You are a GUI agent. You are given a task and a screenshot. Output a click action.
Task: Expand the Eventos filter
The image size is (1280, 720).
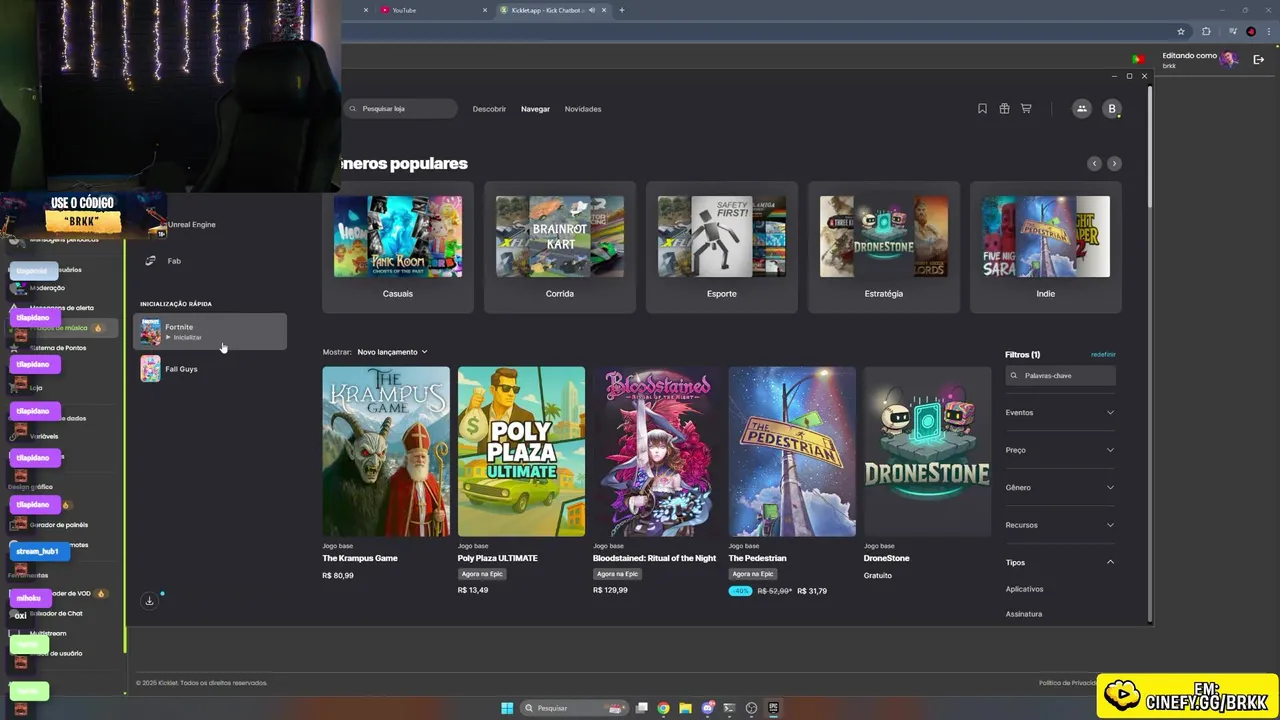pos(1060,412)
